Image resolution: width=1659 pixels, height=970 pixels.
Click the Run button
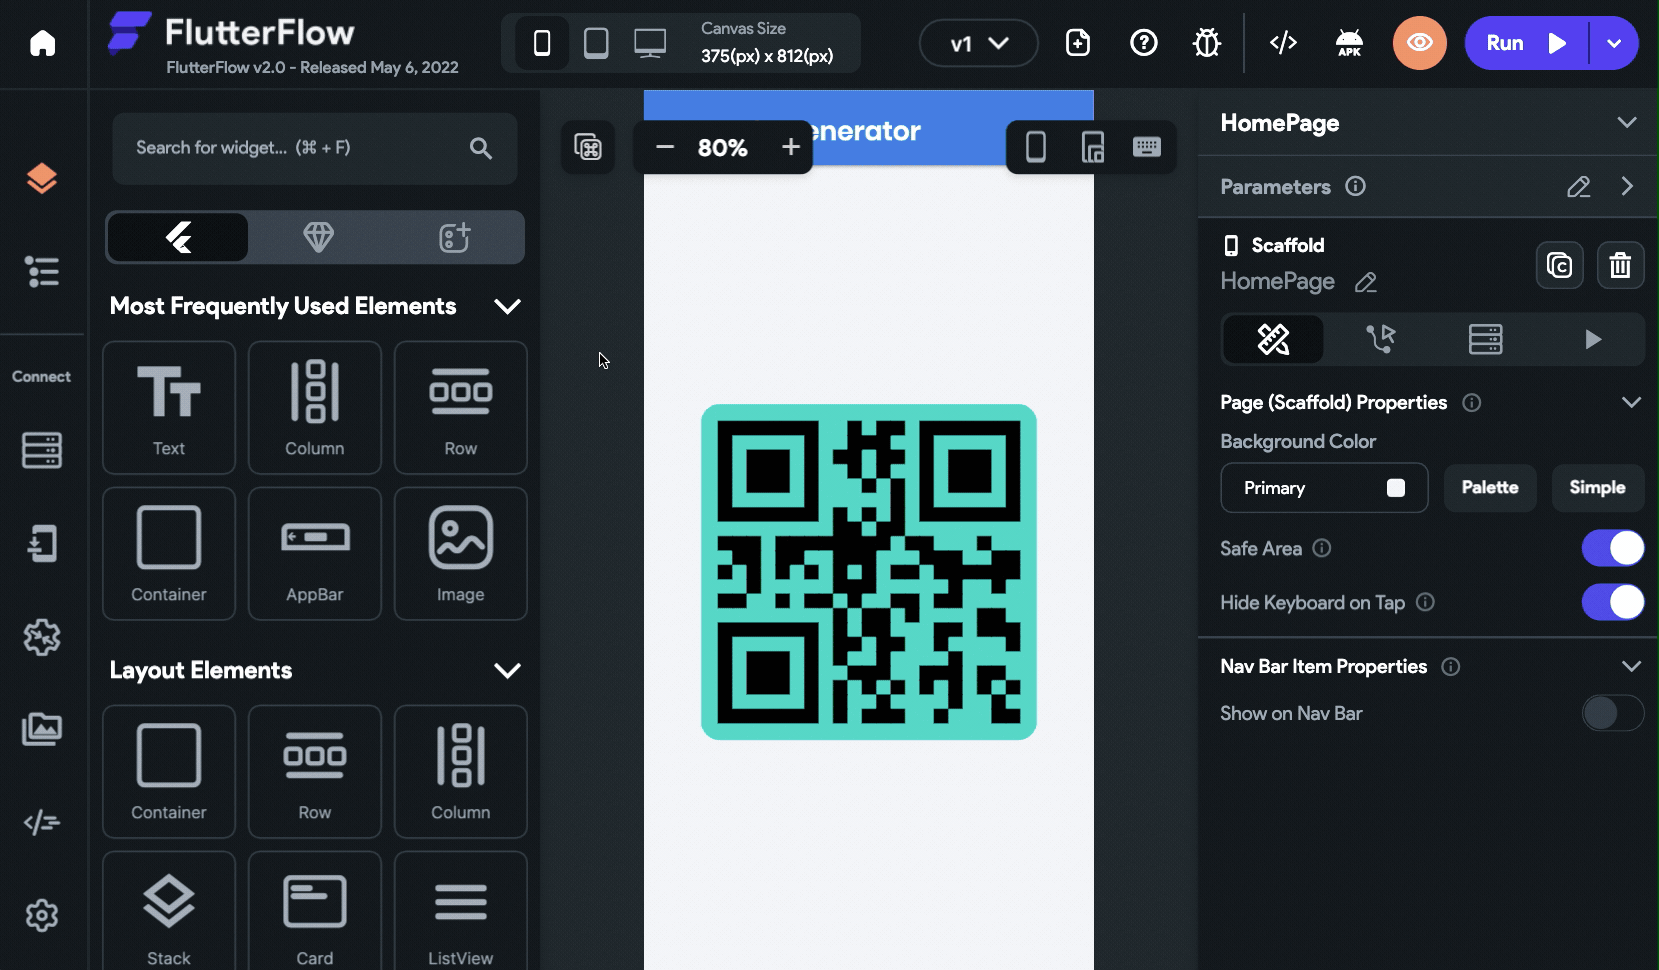click(1526, 43)
